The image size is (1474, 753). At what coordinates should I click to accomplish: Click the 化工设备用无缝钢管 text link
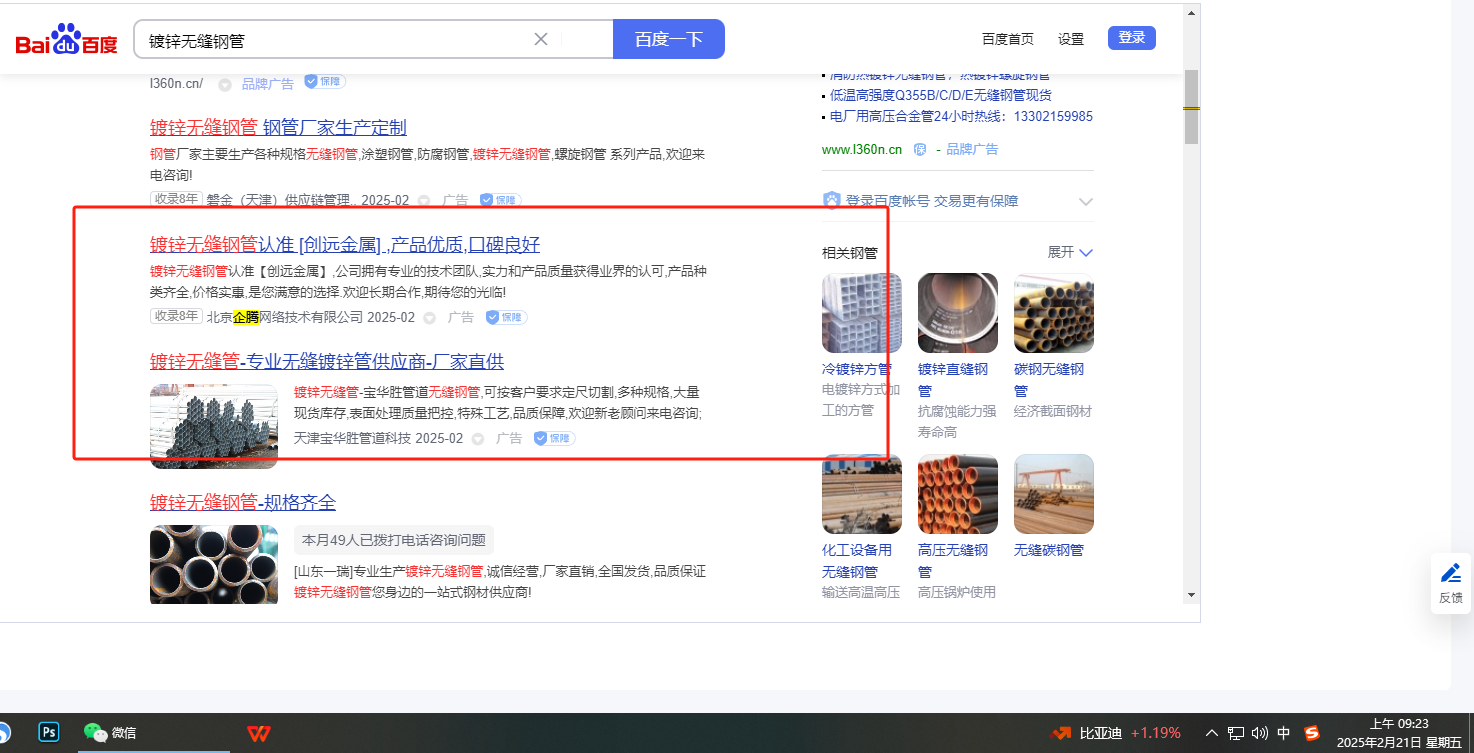[x=857, y=560]
